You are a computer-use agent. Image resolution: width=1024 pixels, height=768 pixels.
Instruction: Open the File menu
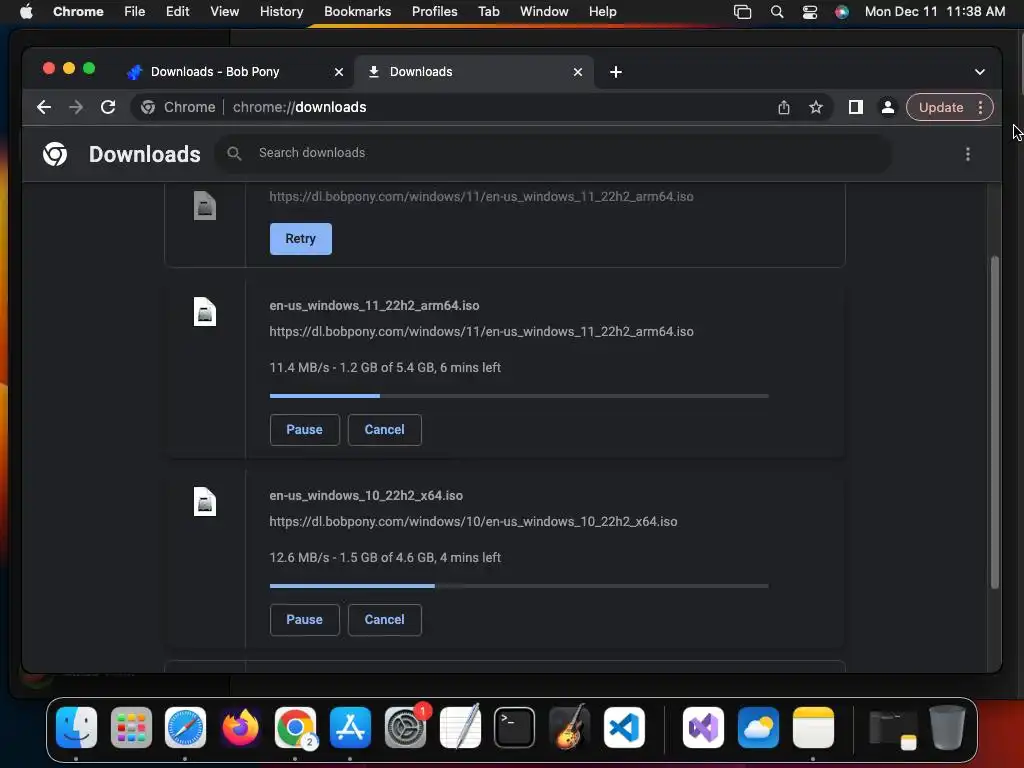coord(135,12)
